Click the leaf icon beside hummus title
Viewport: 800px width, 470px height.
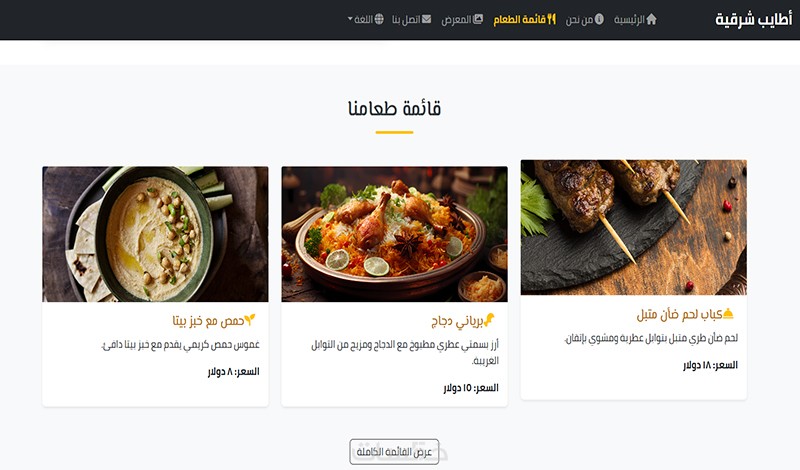249,320
